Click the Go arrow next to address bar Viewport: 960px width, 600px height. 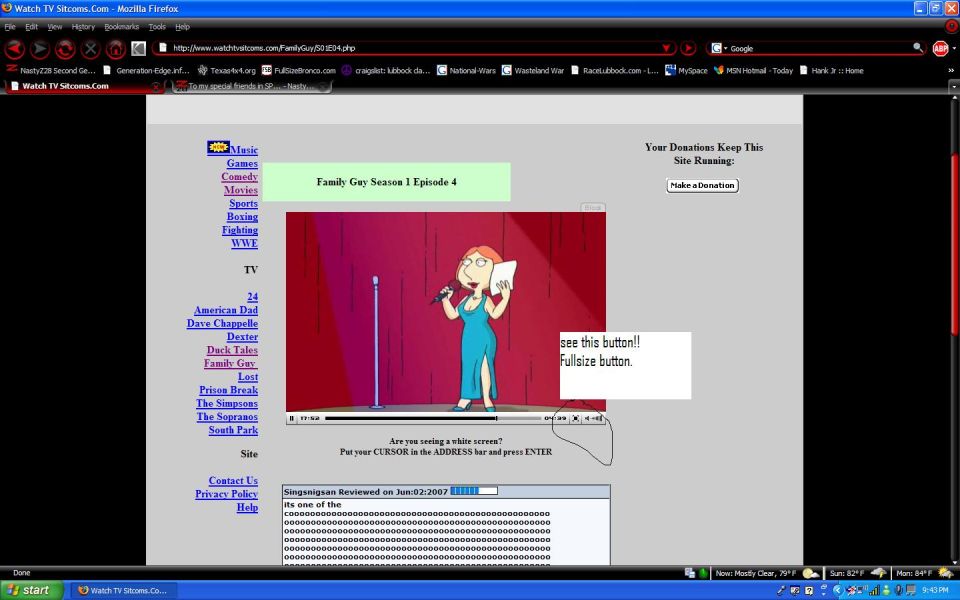(688, 48)
